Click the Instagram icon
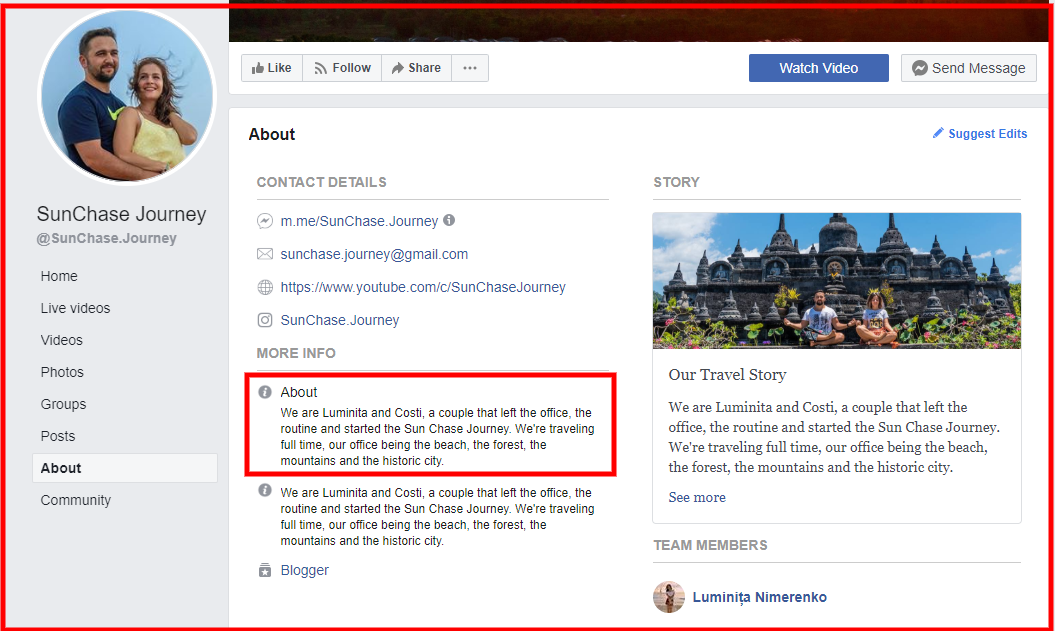The height and width of the screenshot is (631, 1055). coord(265,320)
